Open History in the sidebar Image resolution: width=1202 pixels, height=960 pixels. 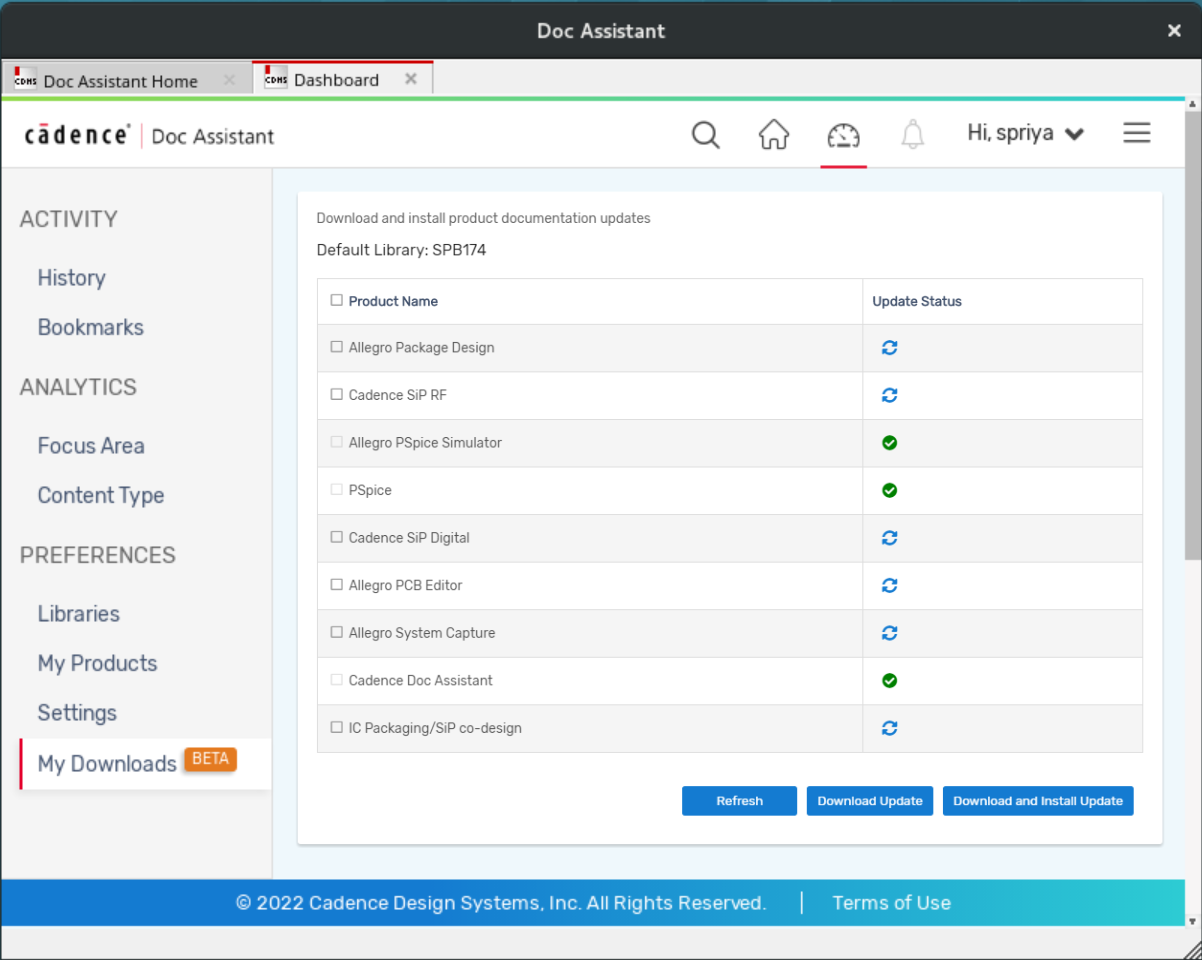point(71,278)
